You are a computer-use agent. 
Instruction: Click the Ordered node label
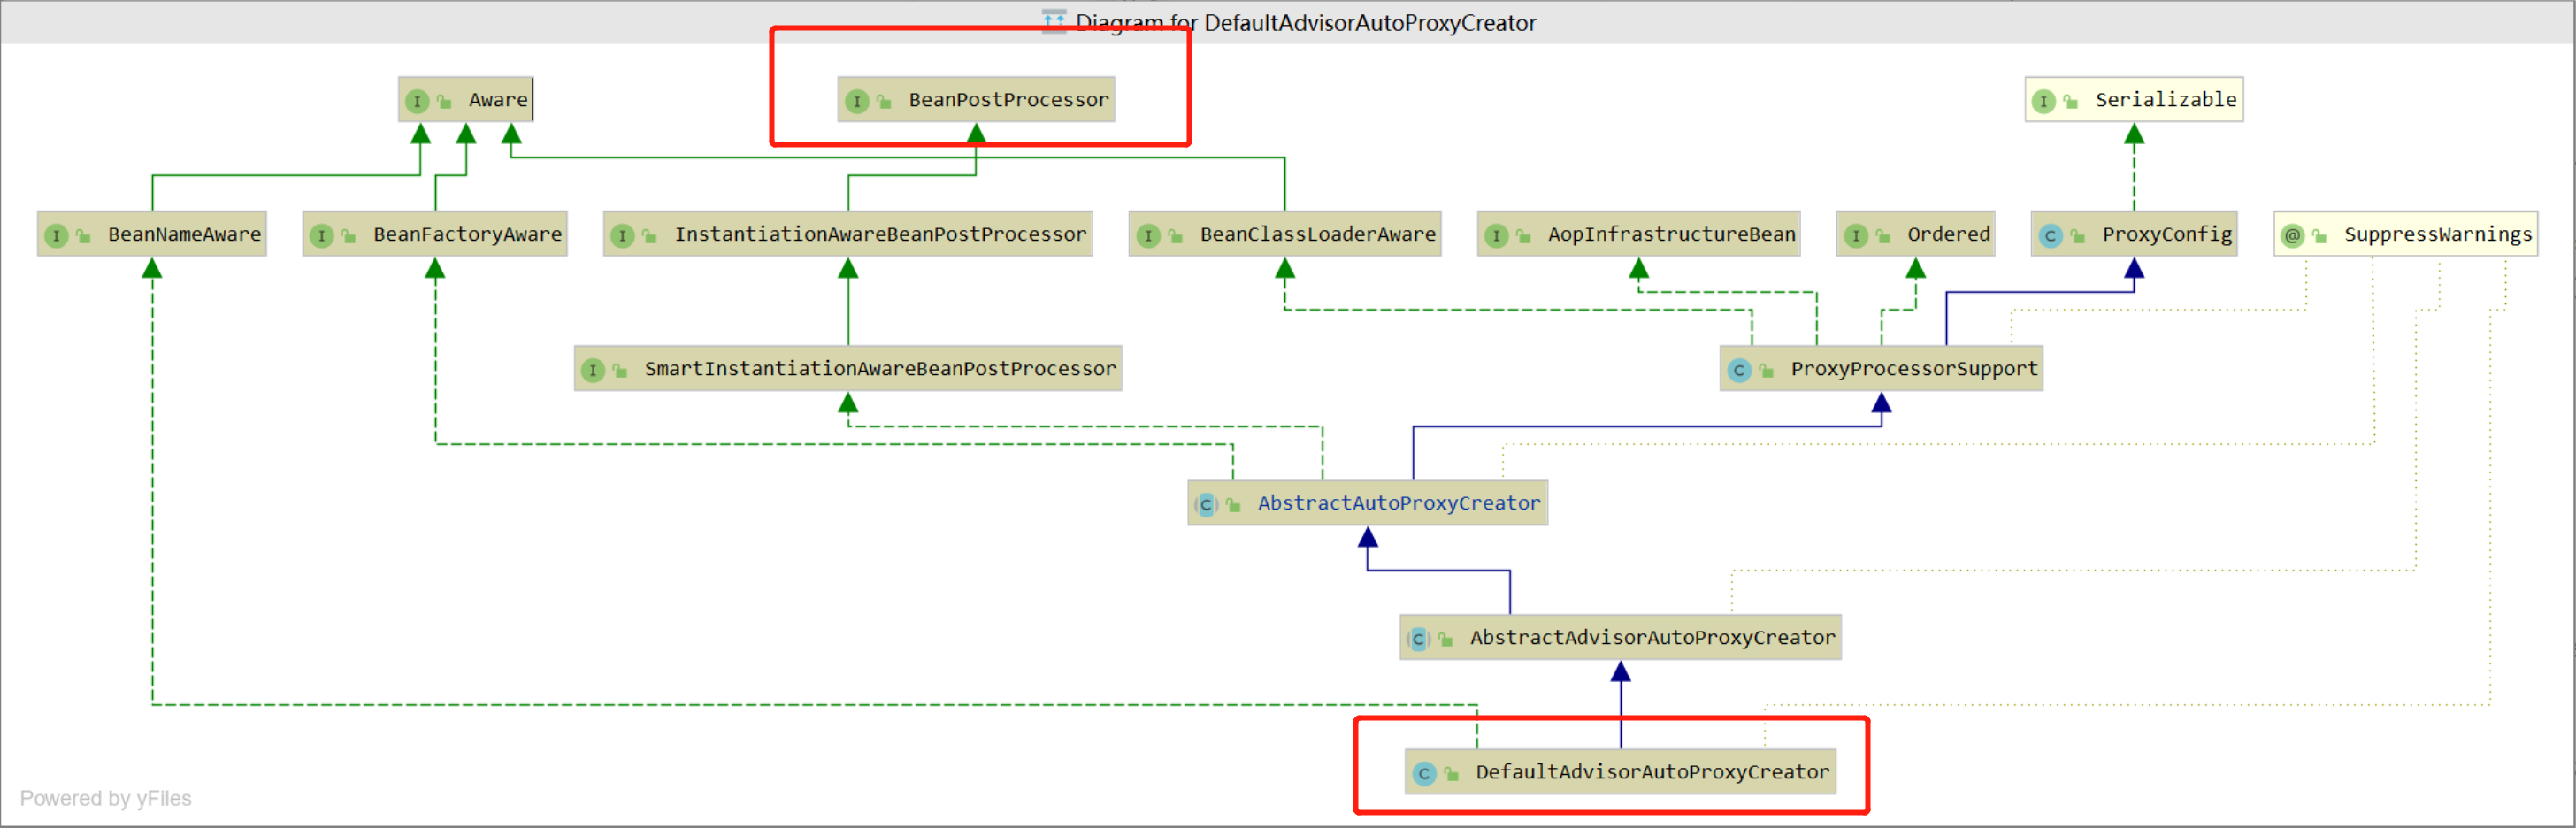pyautogui.click(x=1948, y=234)
